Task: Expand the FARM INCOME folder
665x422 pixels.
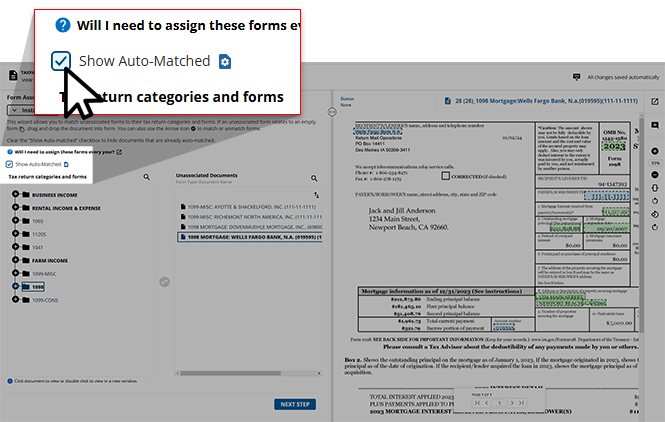Action: [15, 260]
